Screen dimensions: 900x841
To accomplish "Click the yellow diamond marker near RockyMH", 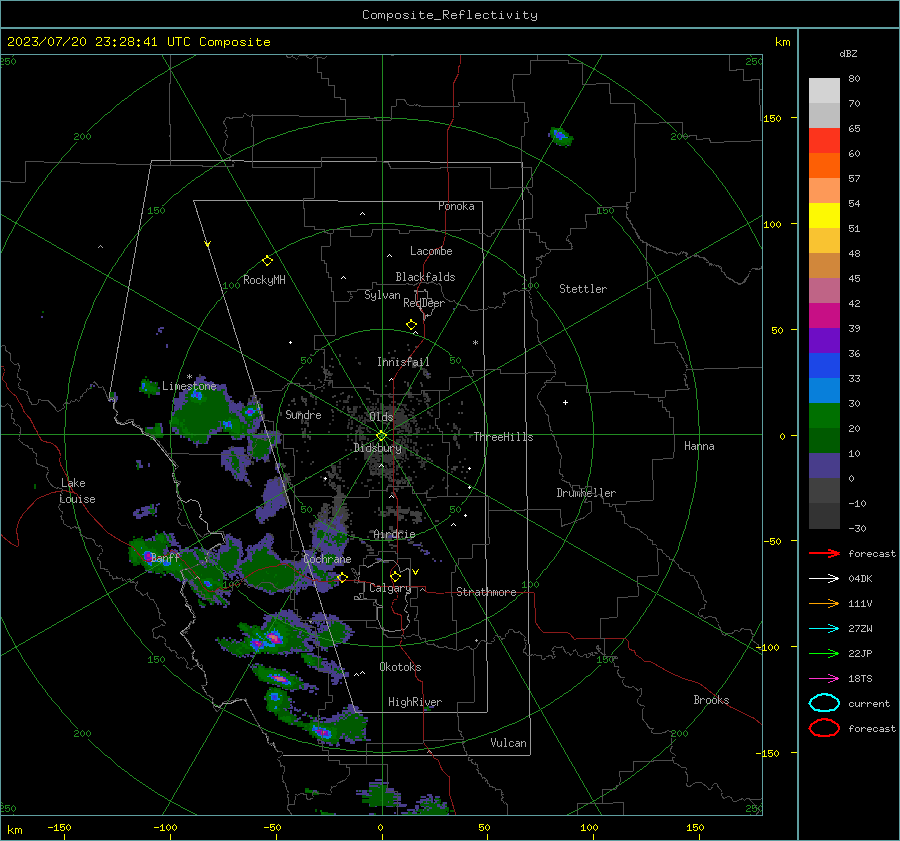I will click(x=267, y=261).
